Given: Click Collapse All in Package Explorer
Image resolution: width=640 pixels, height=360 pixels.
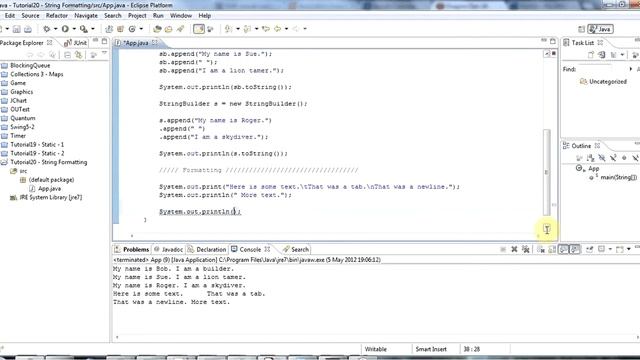Looking at the screenshot, I should coord(67,55).
